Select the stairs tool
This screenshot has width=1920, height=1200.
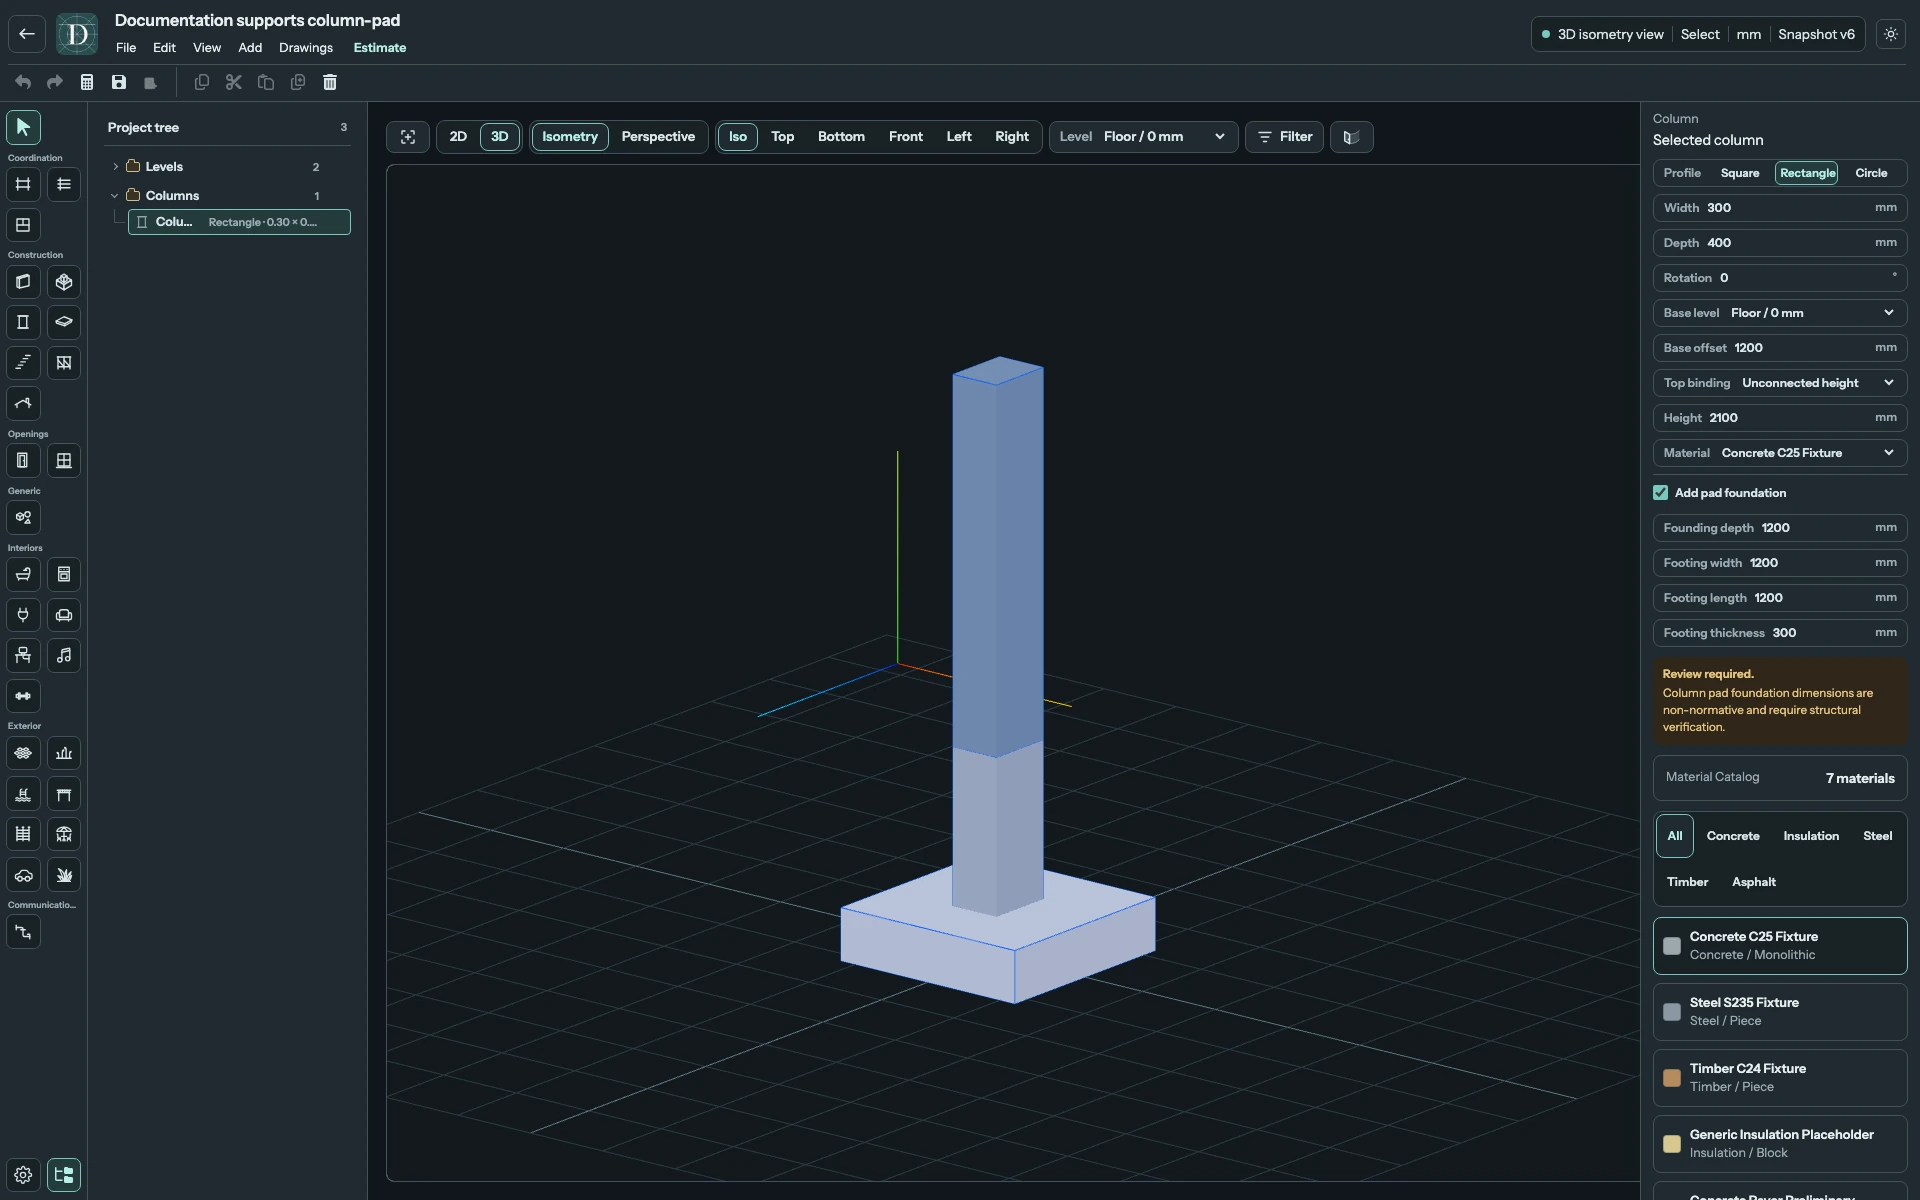coord(23,363)
